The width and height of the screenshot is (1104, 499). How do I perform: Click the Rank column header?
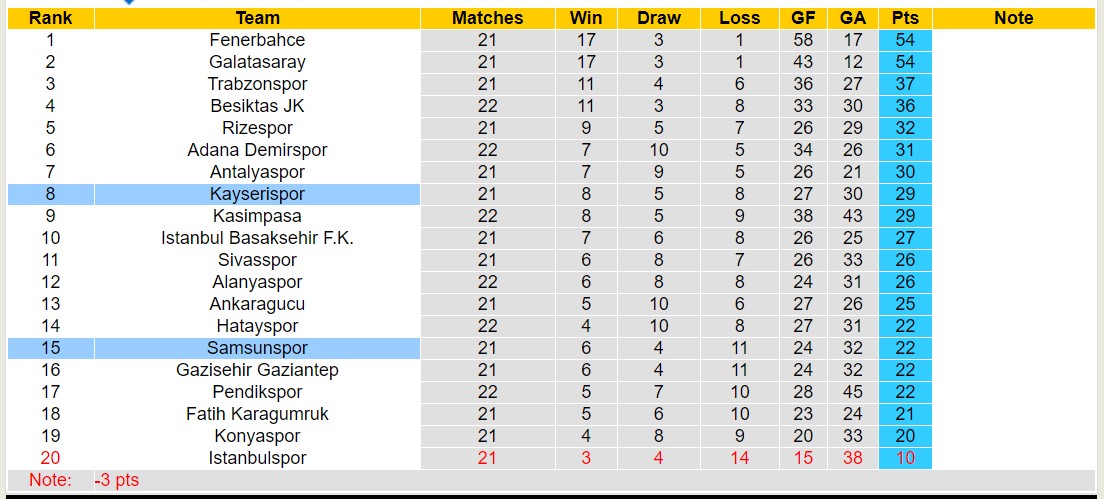point(50,18)
